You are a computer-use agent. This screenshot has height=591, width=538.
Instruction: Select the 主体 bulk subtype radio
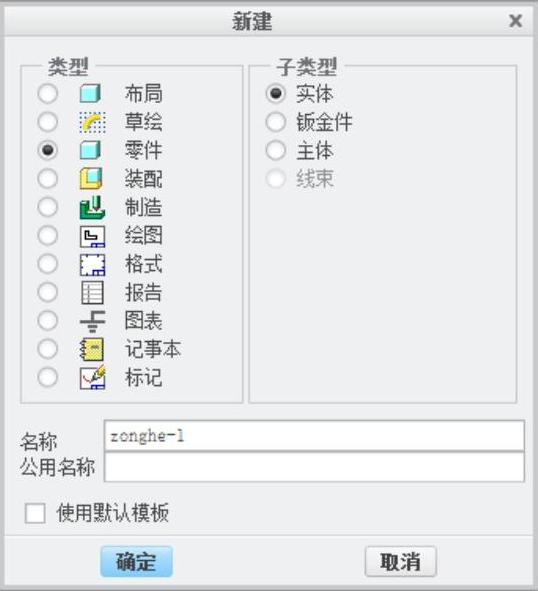pos(276,150)
